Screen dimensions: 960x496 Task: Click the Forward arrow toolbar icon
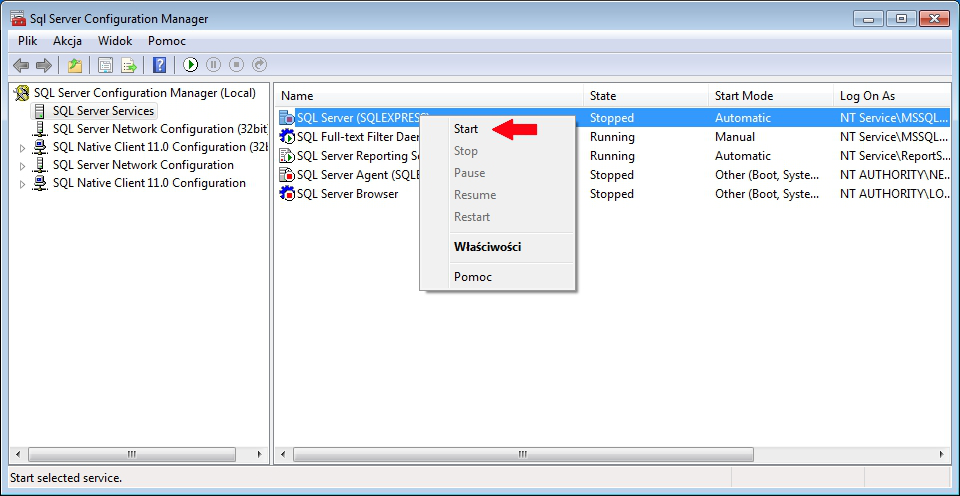(43, 65)
